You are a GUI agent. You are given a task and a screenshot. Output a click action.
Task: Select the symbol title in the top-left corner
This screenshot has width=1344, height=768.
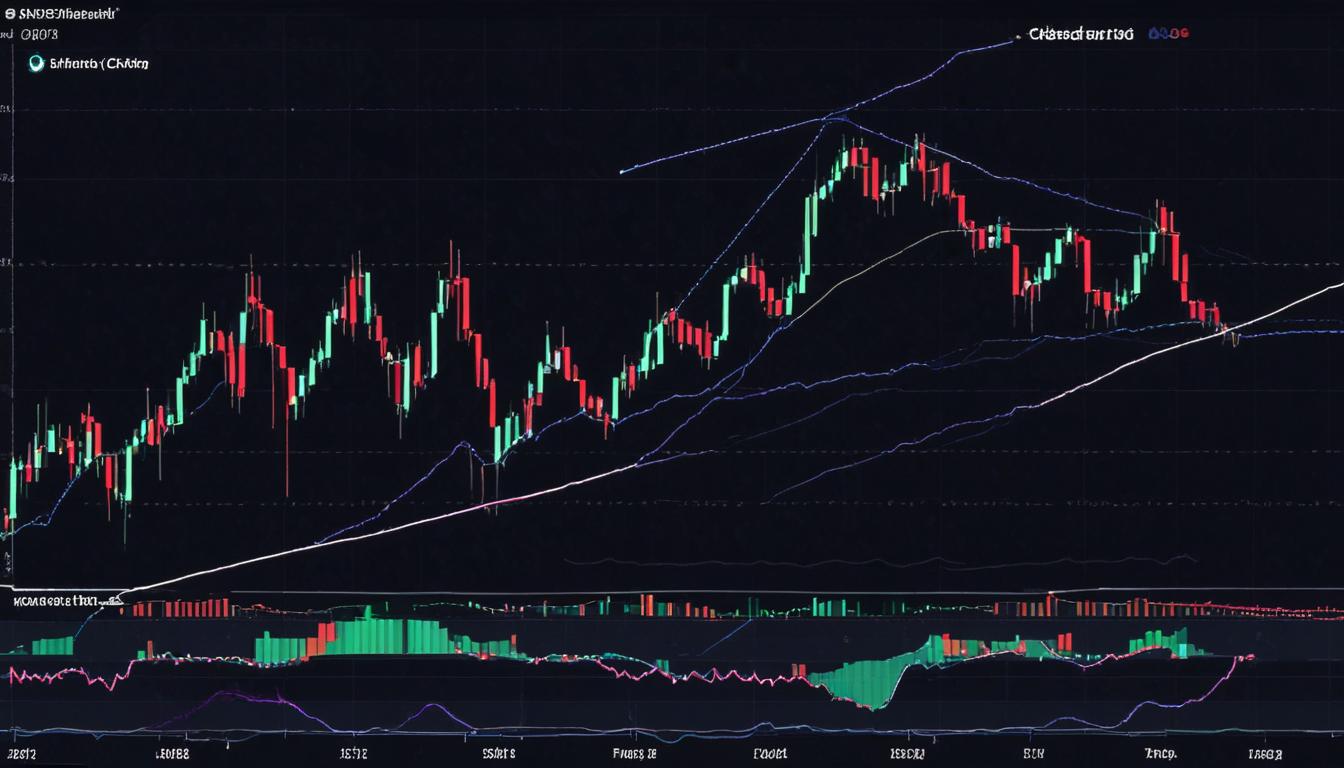[x=68, y=14]
